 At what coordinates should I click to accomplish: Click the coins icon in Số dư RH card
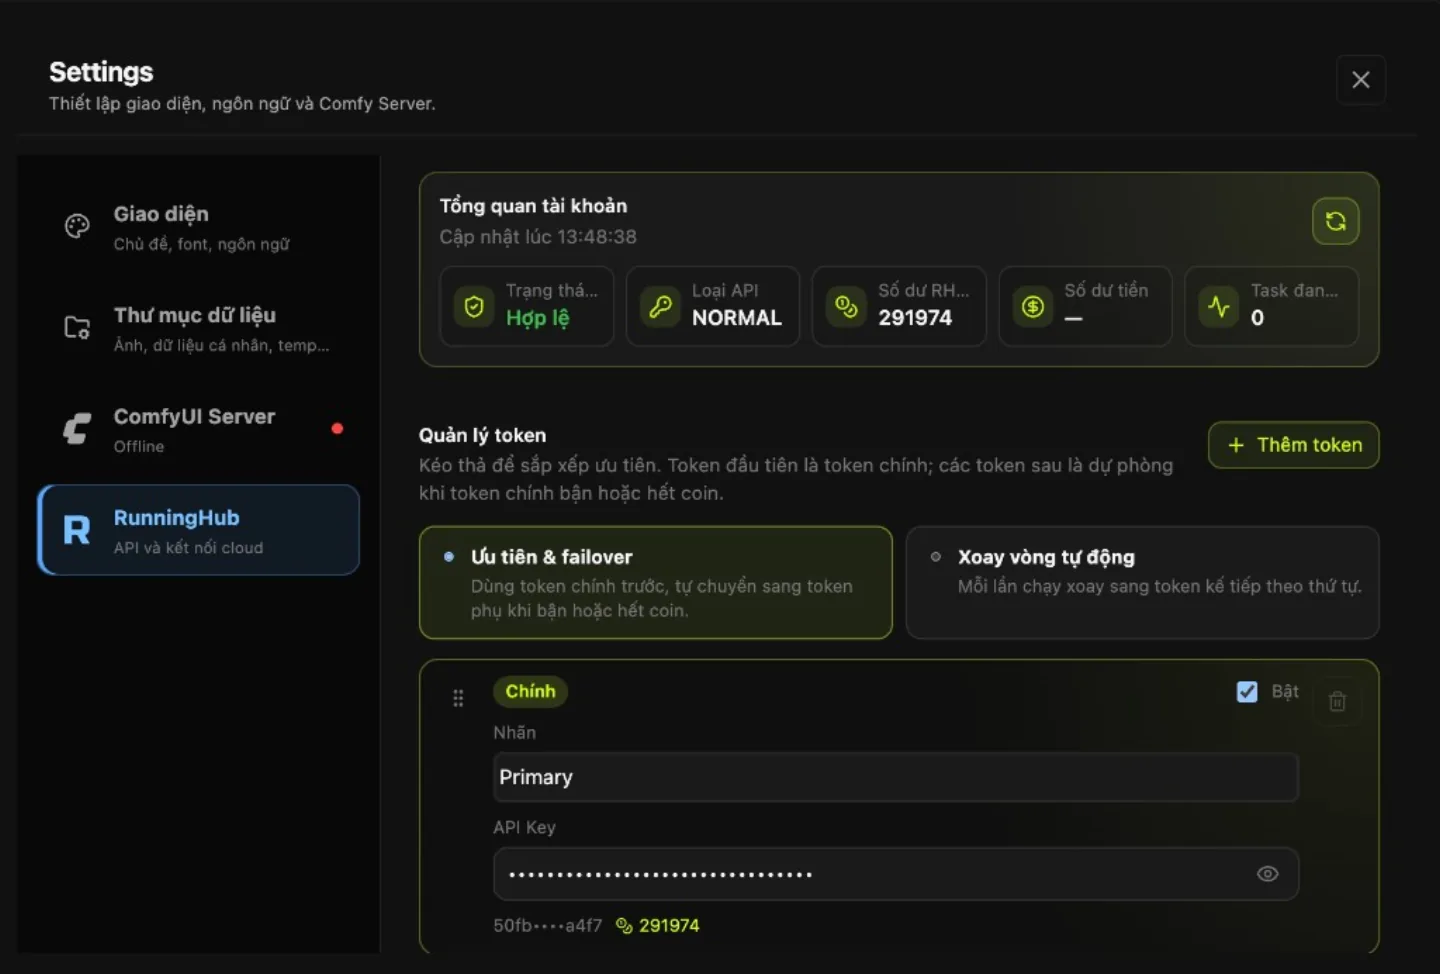(846, 306)
